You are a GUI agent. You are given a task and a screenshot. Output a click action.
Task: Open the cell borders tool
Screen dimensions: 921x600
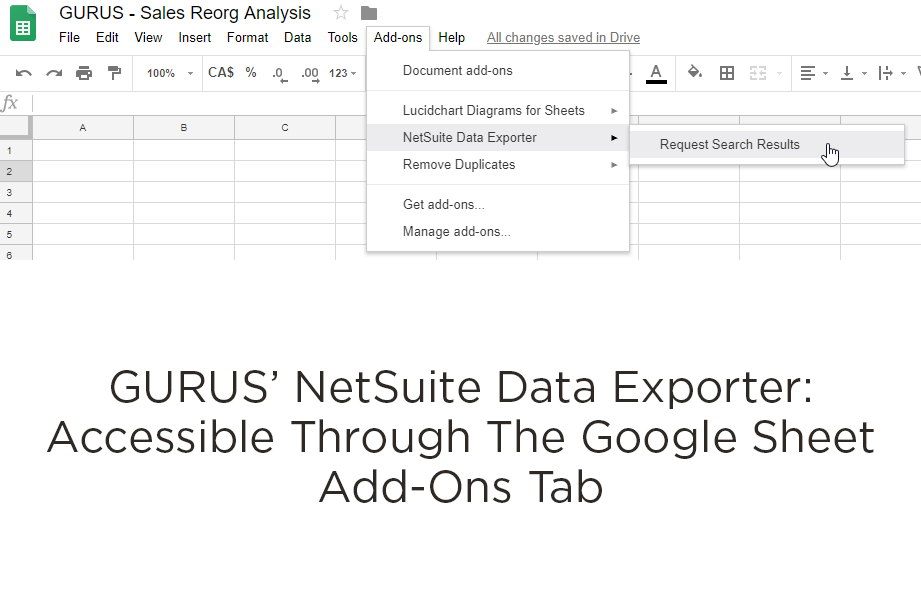pyautogui.click(x=727, y=73)
